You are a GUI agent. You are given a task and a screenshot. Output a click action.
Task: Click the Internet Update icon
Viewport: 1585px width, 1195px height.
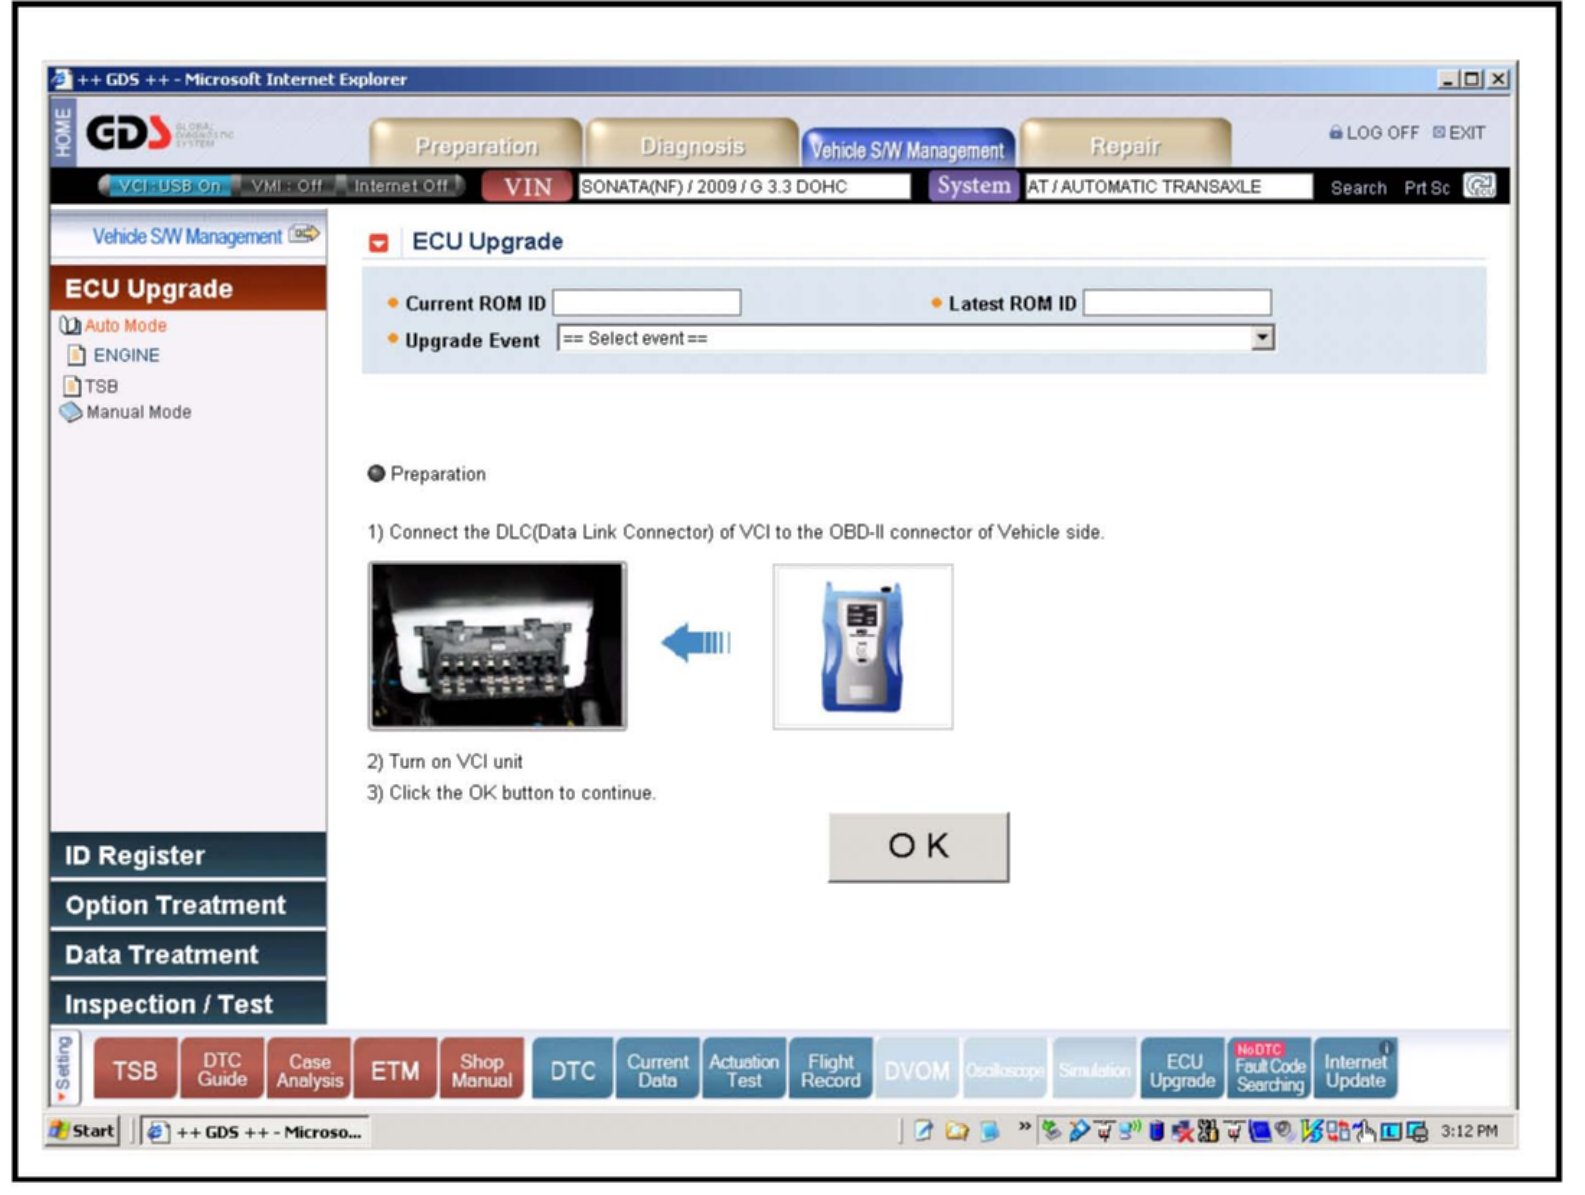(x=1355, y=1070)
